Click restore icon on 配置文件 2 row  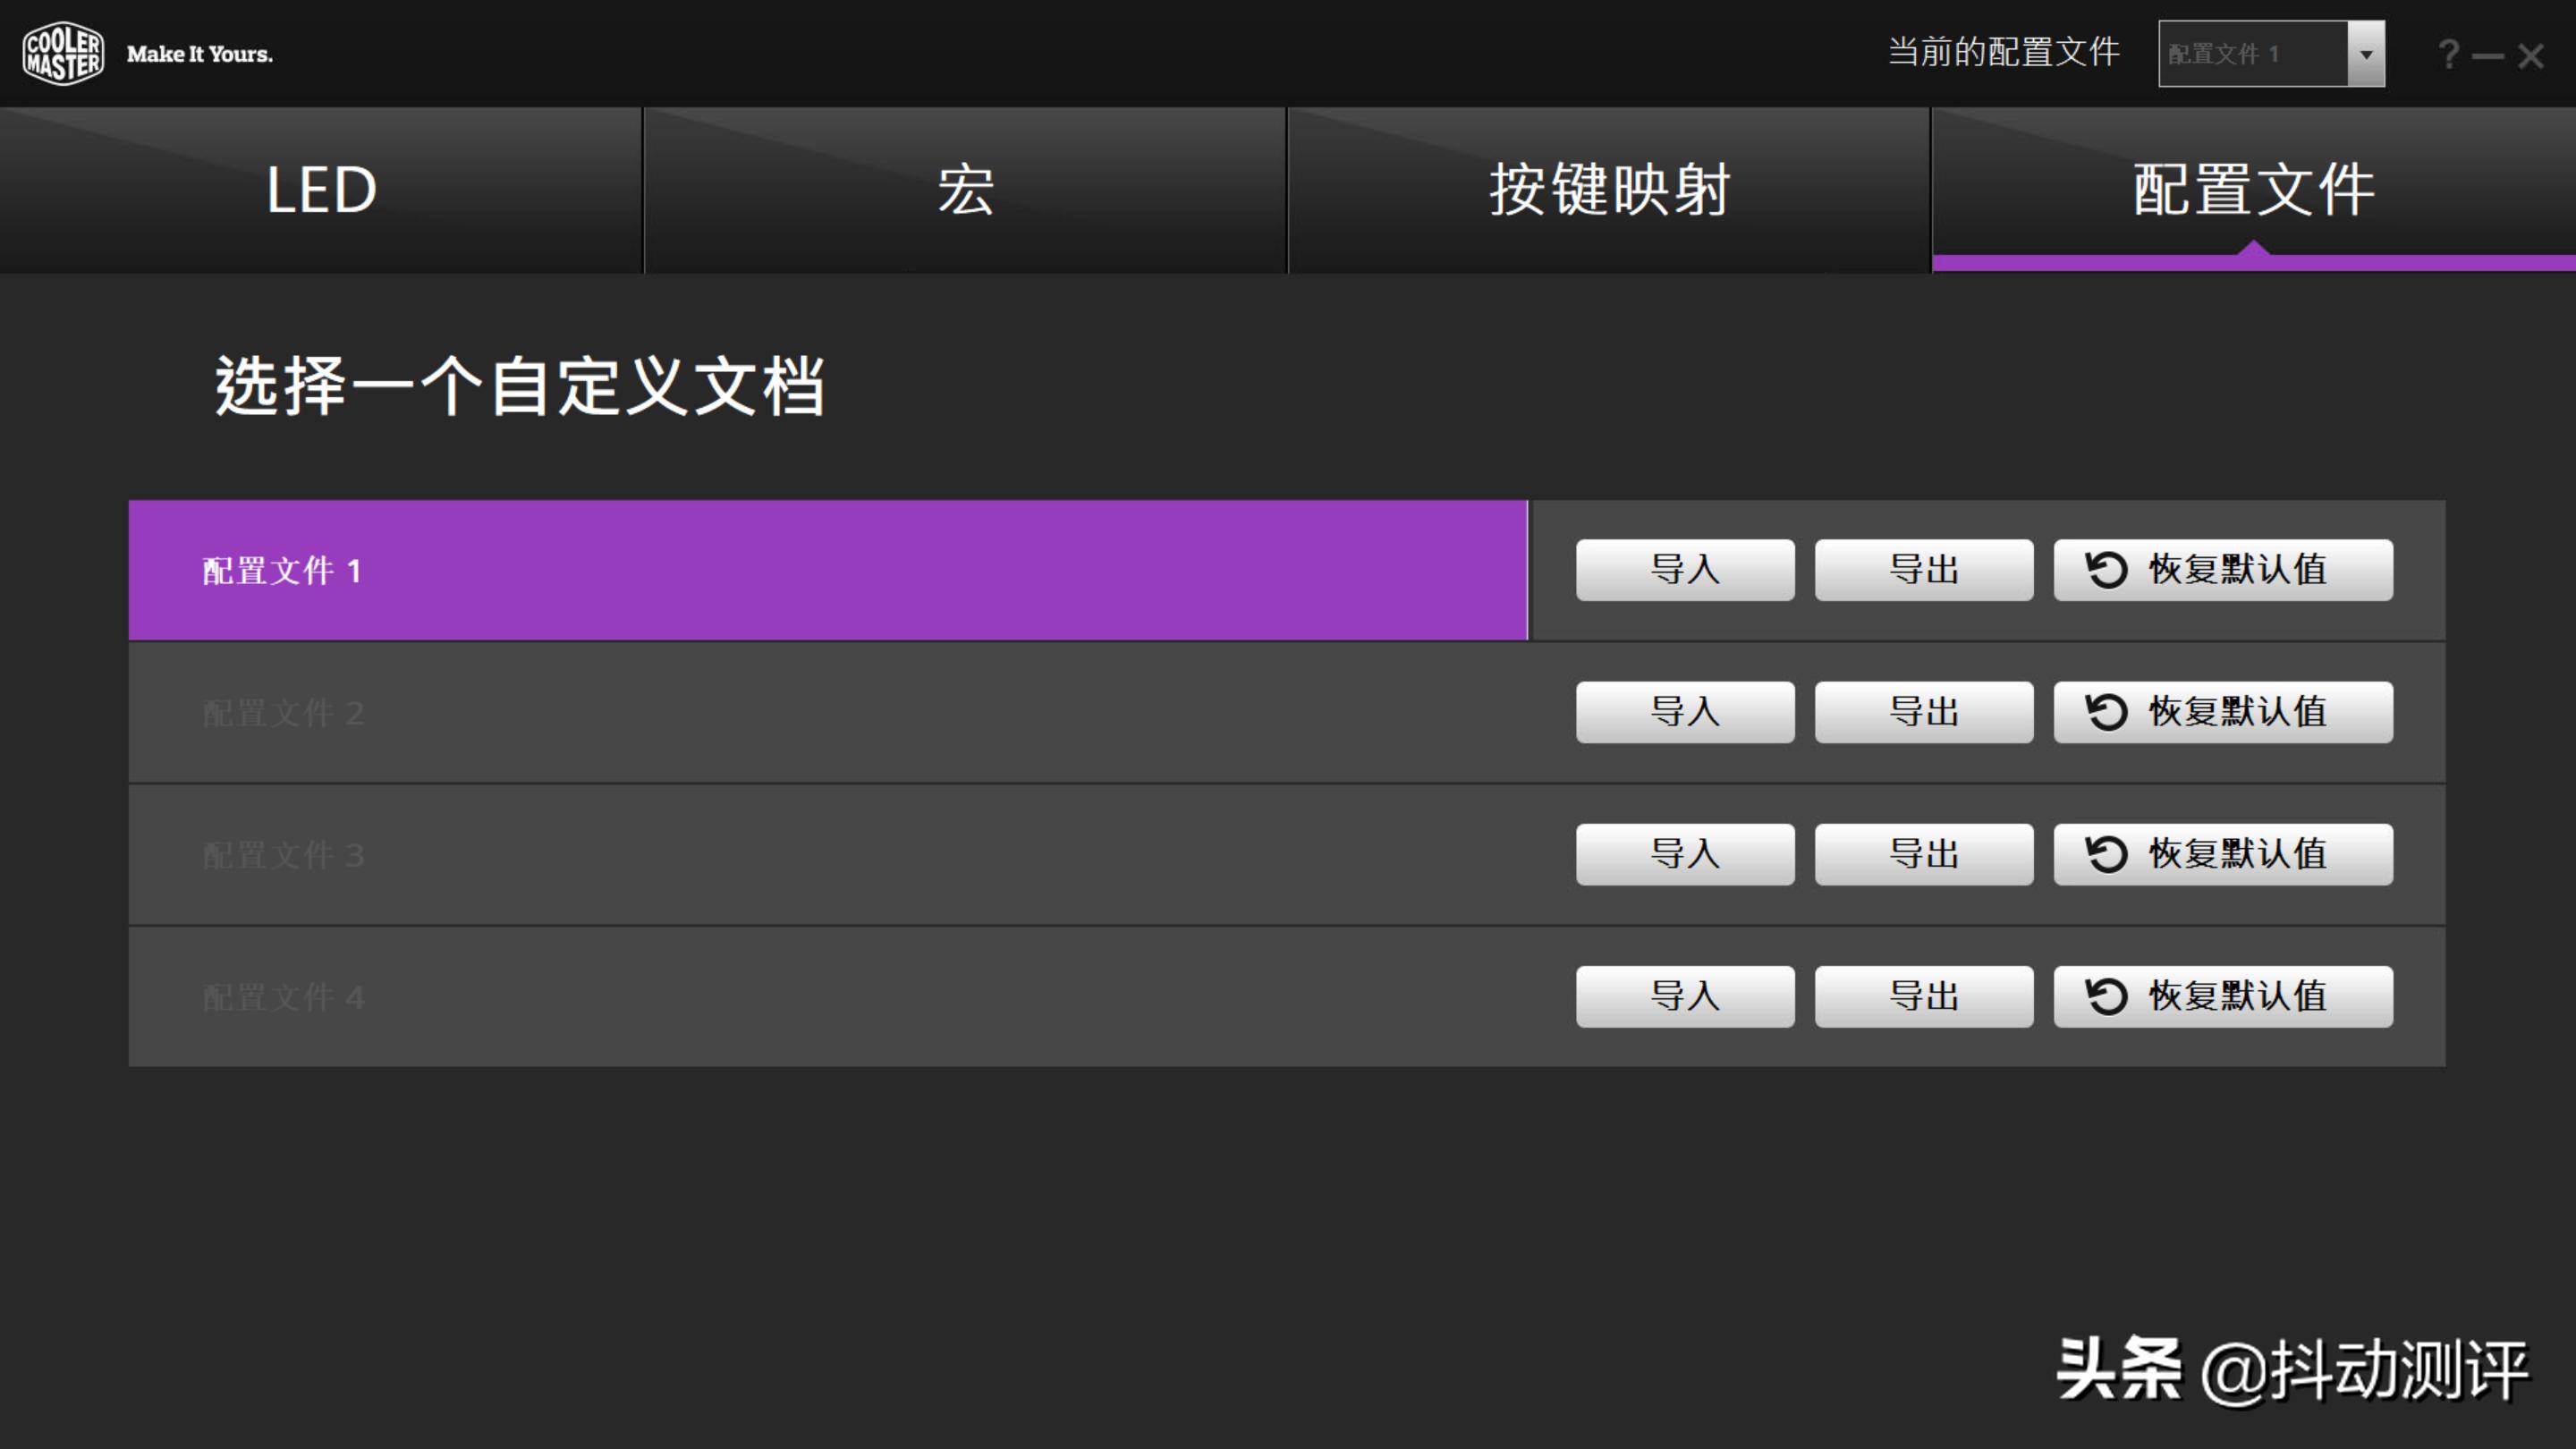pos(2107,712)
